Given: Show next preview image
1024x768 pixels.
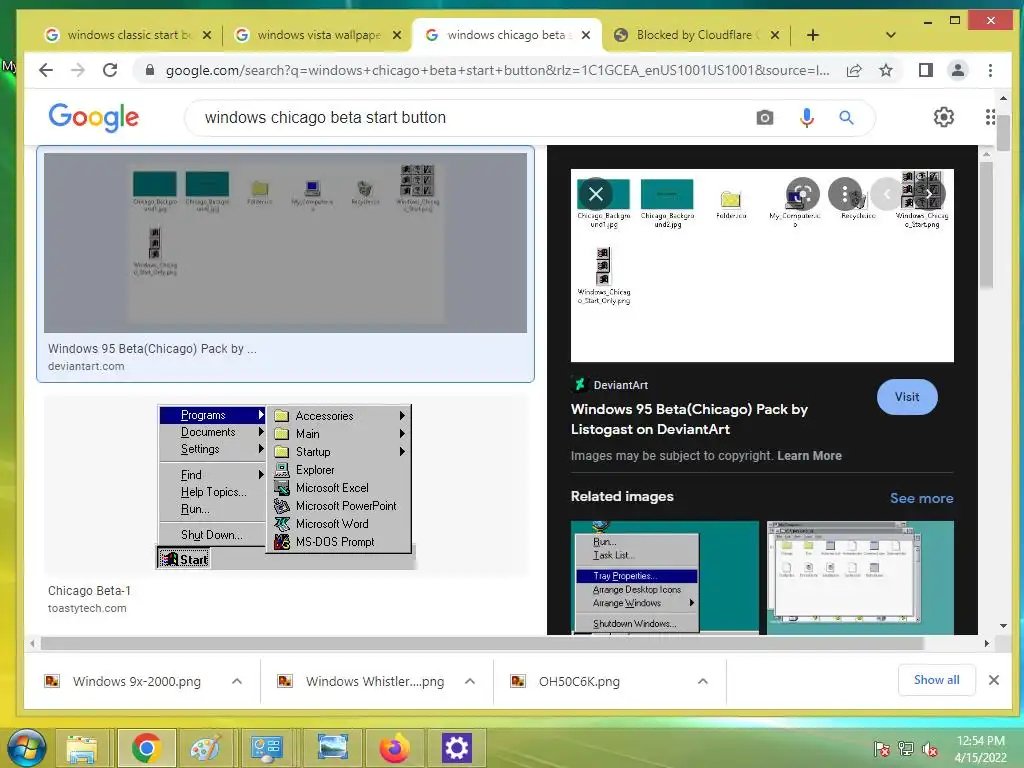Looking at the screenshot, I should click(x=929, y=193).
